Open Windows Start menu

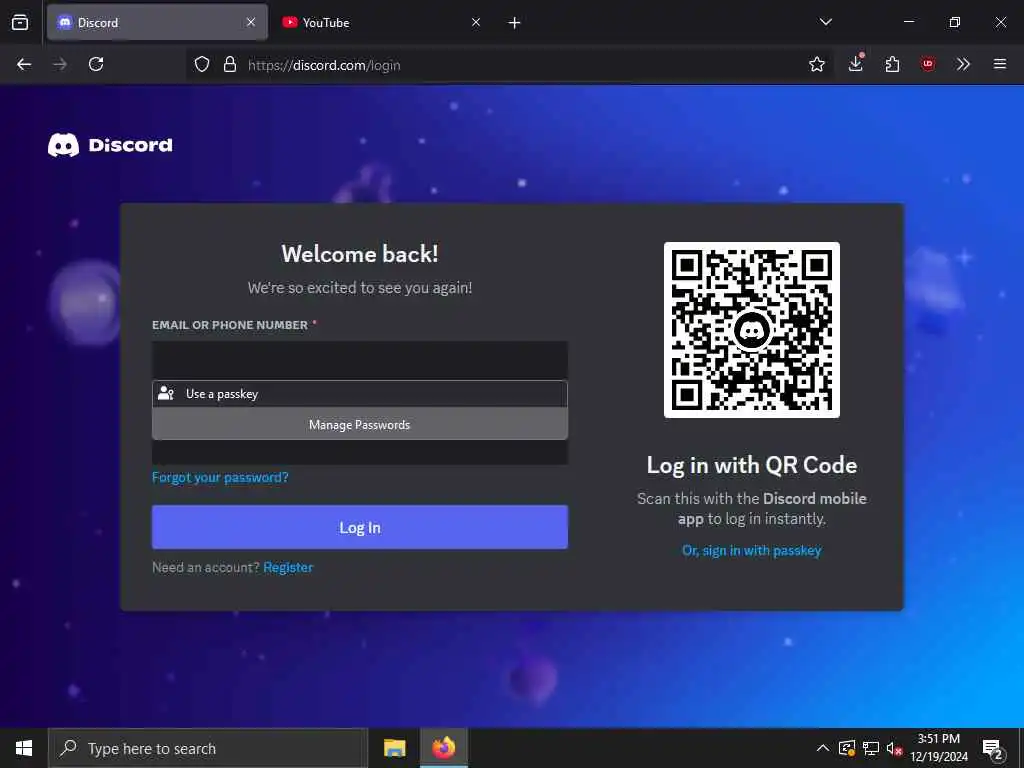(24, 748)
